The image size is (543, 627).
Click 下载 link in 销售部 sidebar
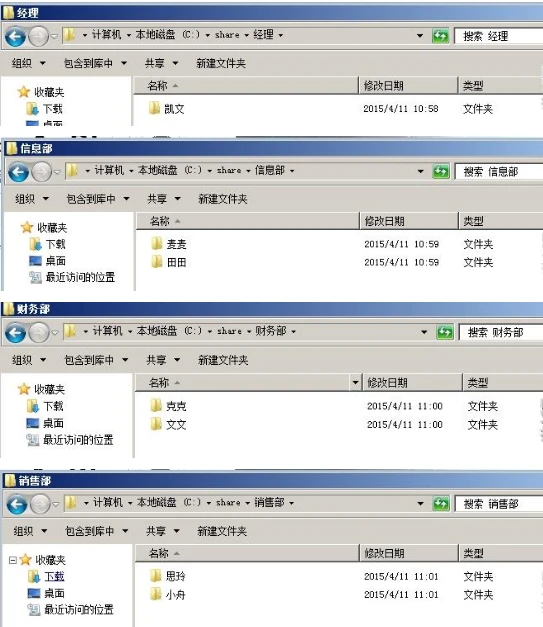[x=54, y=577]
